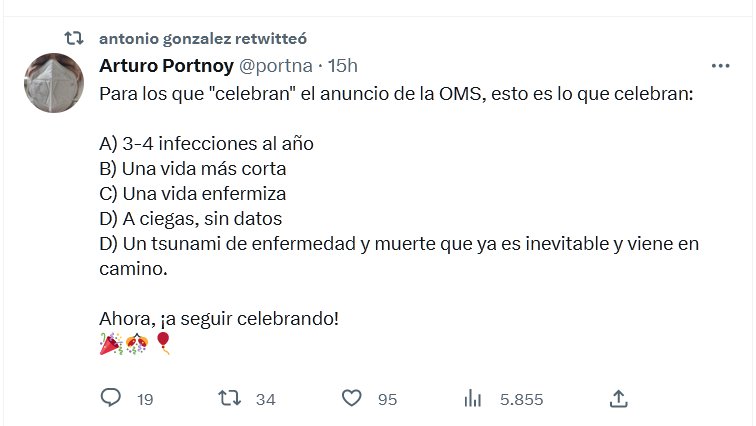Viewport: 756px width, 426px height.
Task: Click the reply count 19
Action: click(x=145, y=399)
